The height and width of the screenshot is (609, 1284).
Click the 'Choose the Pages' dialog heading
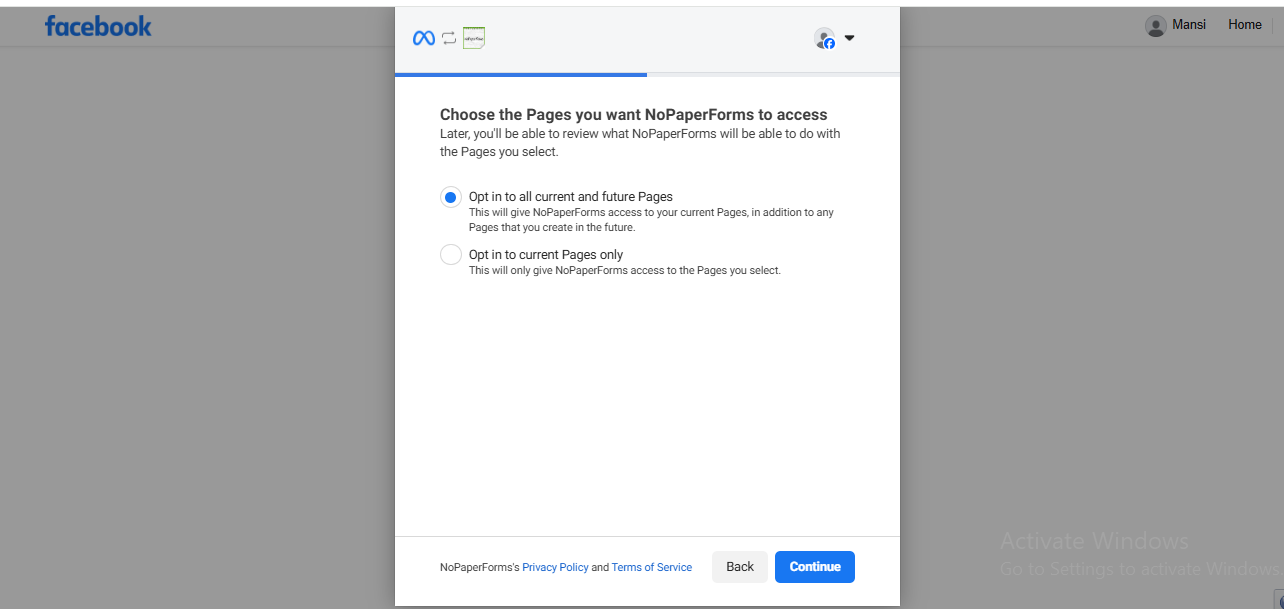coord(633,115)
